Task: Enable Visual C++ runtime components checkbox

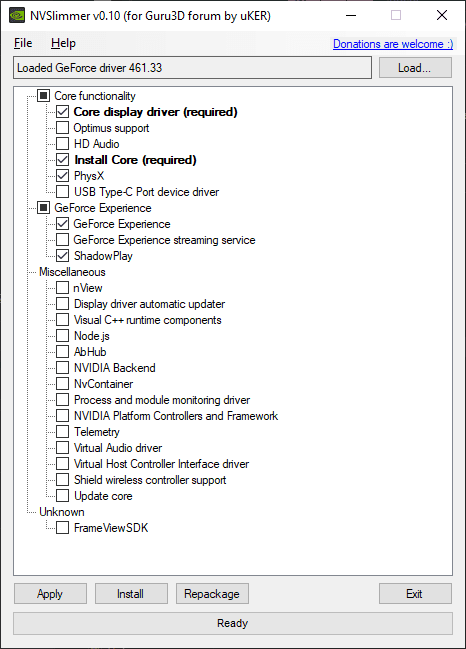Action: pyautogui.click(x=62, y=320)
